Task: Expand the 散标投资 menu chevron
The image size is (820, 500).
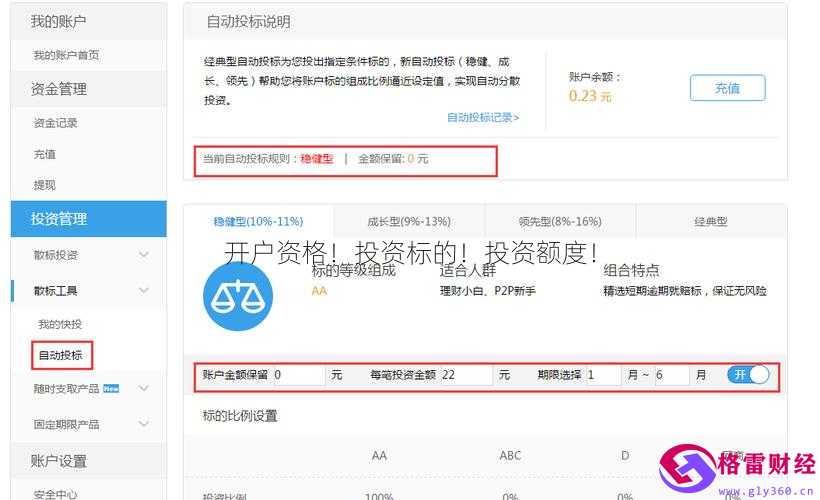Action: (144, 255)
